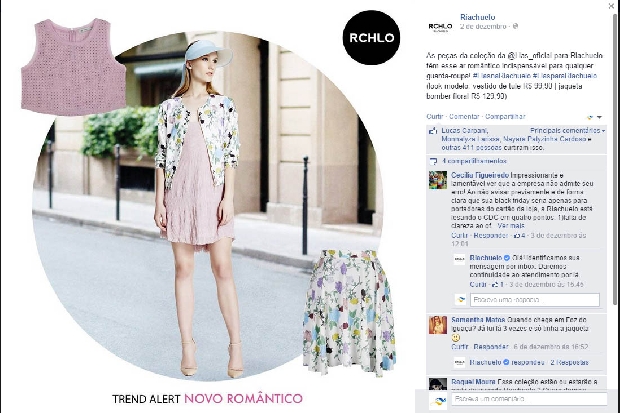Click the like count icon on Cecilia's comment
The height and width of the screenshot is (413, 620).
pos(517,236)
